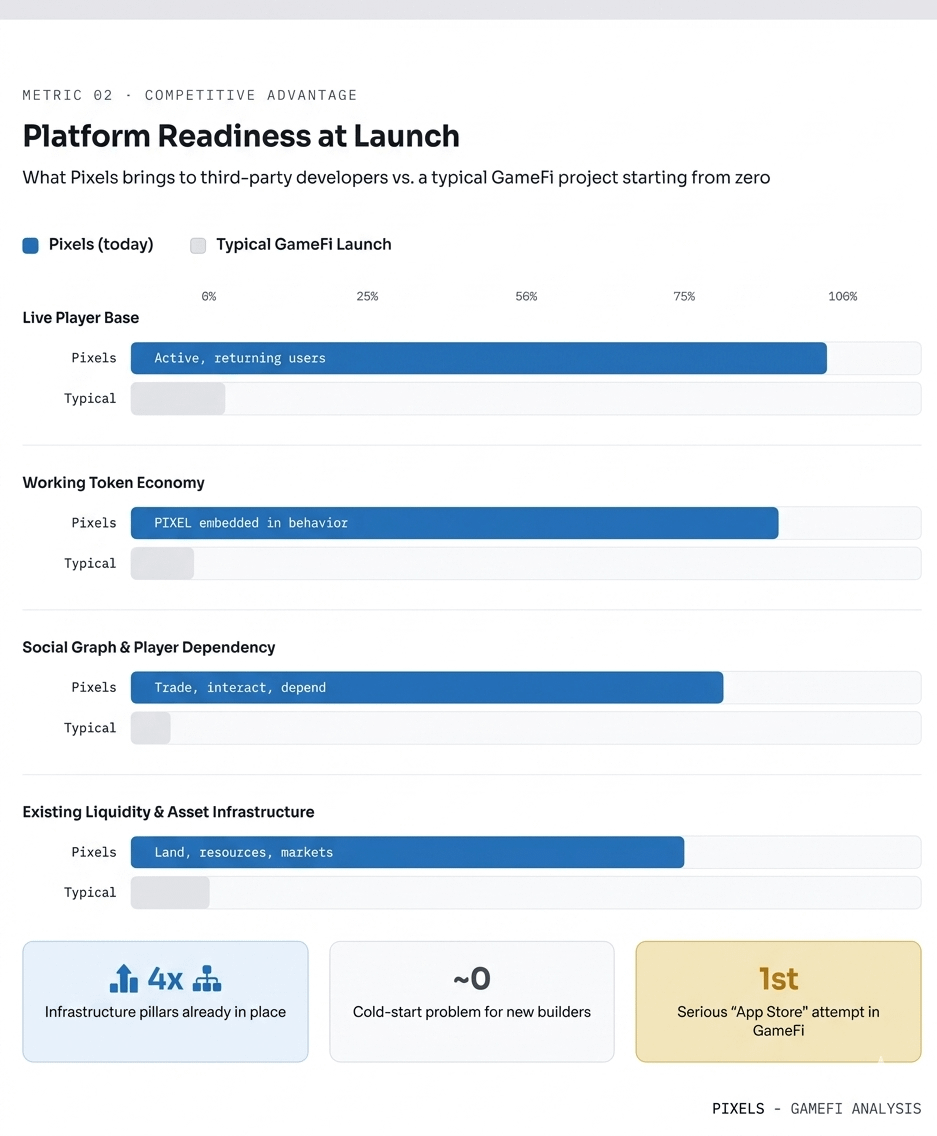Viewport: 937px width, 1136px height.
Task: Open the Infrastructure pillars already in place card
Action: [165, 1001]
